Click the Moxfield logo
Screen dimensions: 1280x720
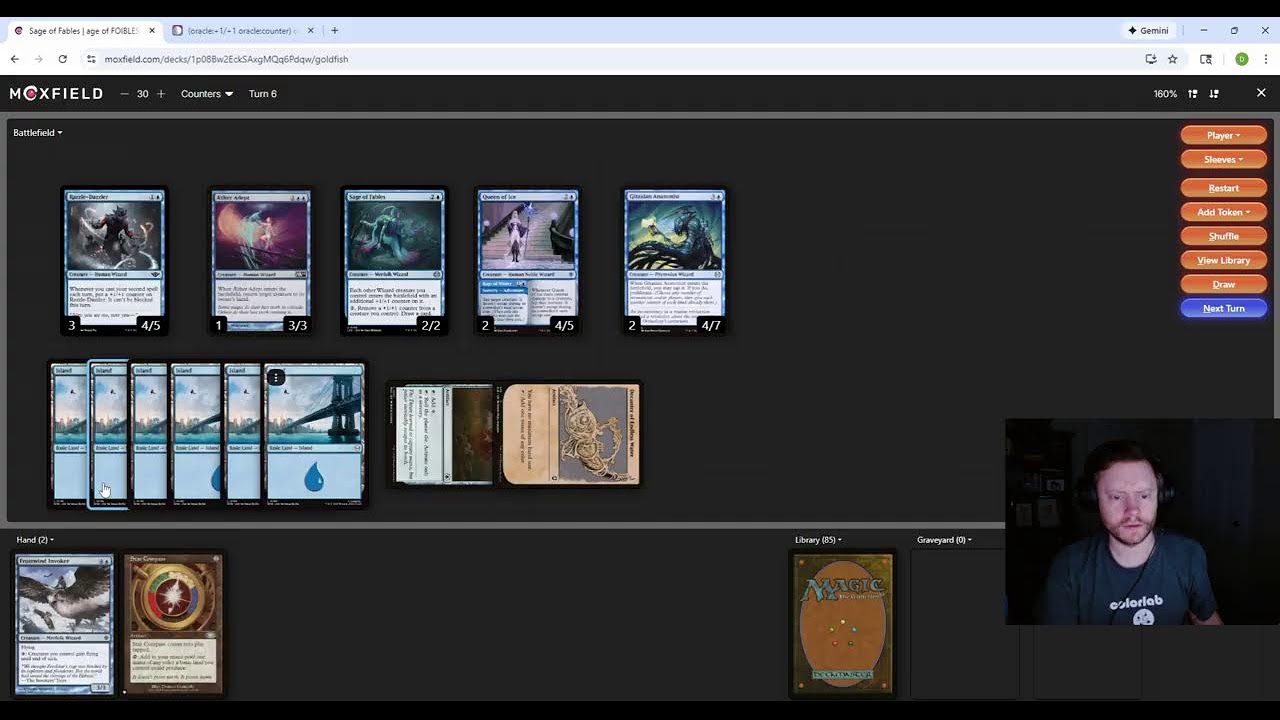[56, 94]
